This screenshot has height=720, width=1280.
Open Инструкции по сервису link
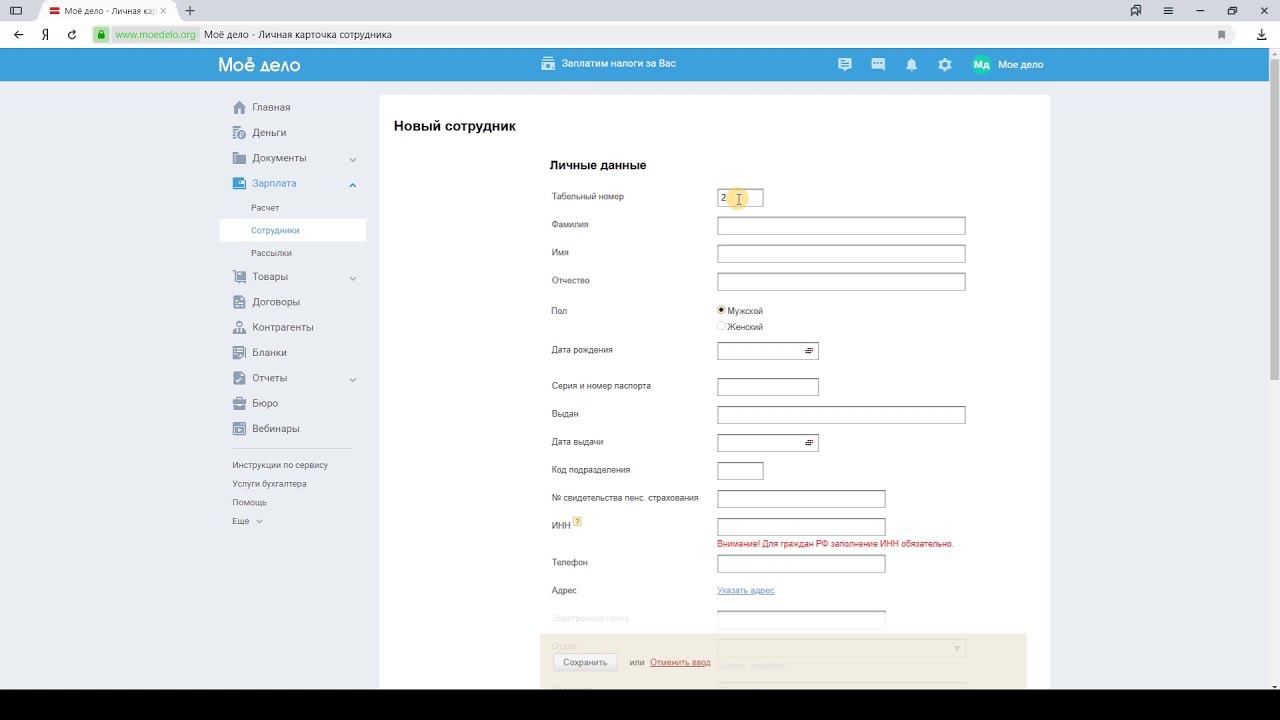(280, 465)
